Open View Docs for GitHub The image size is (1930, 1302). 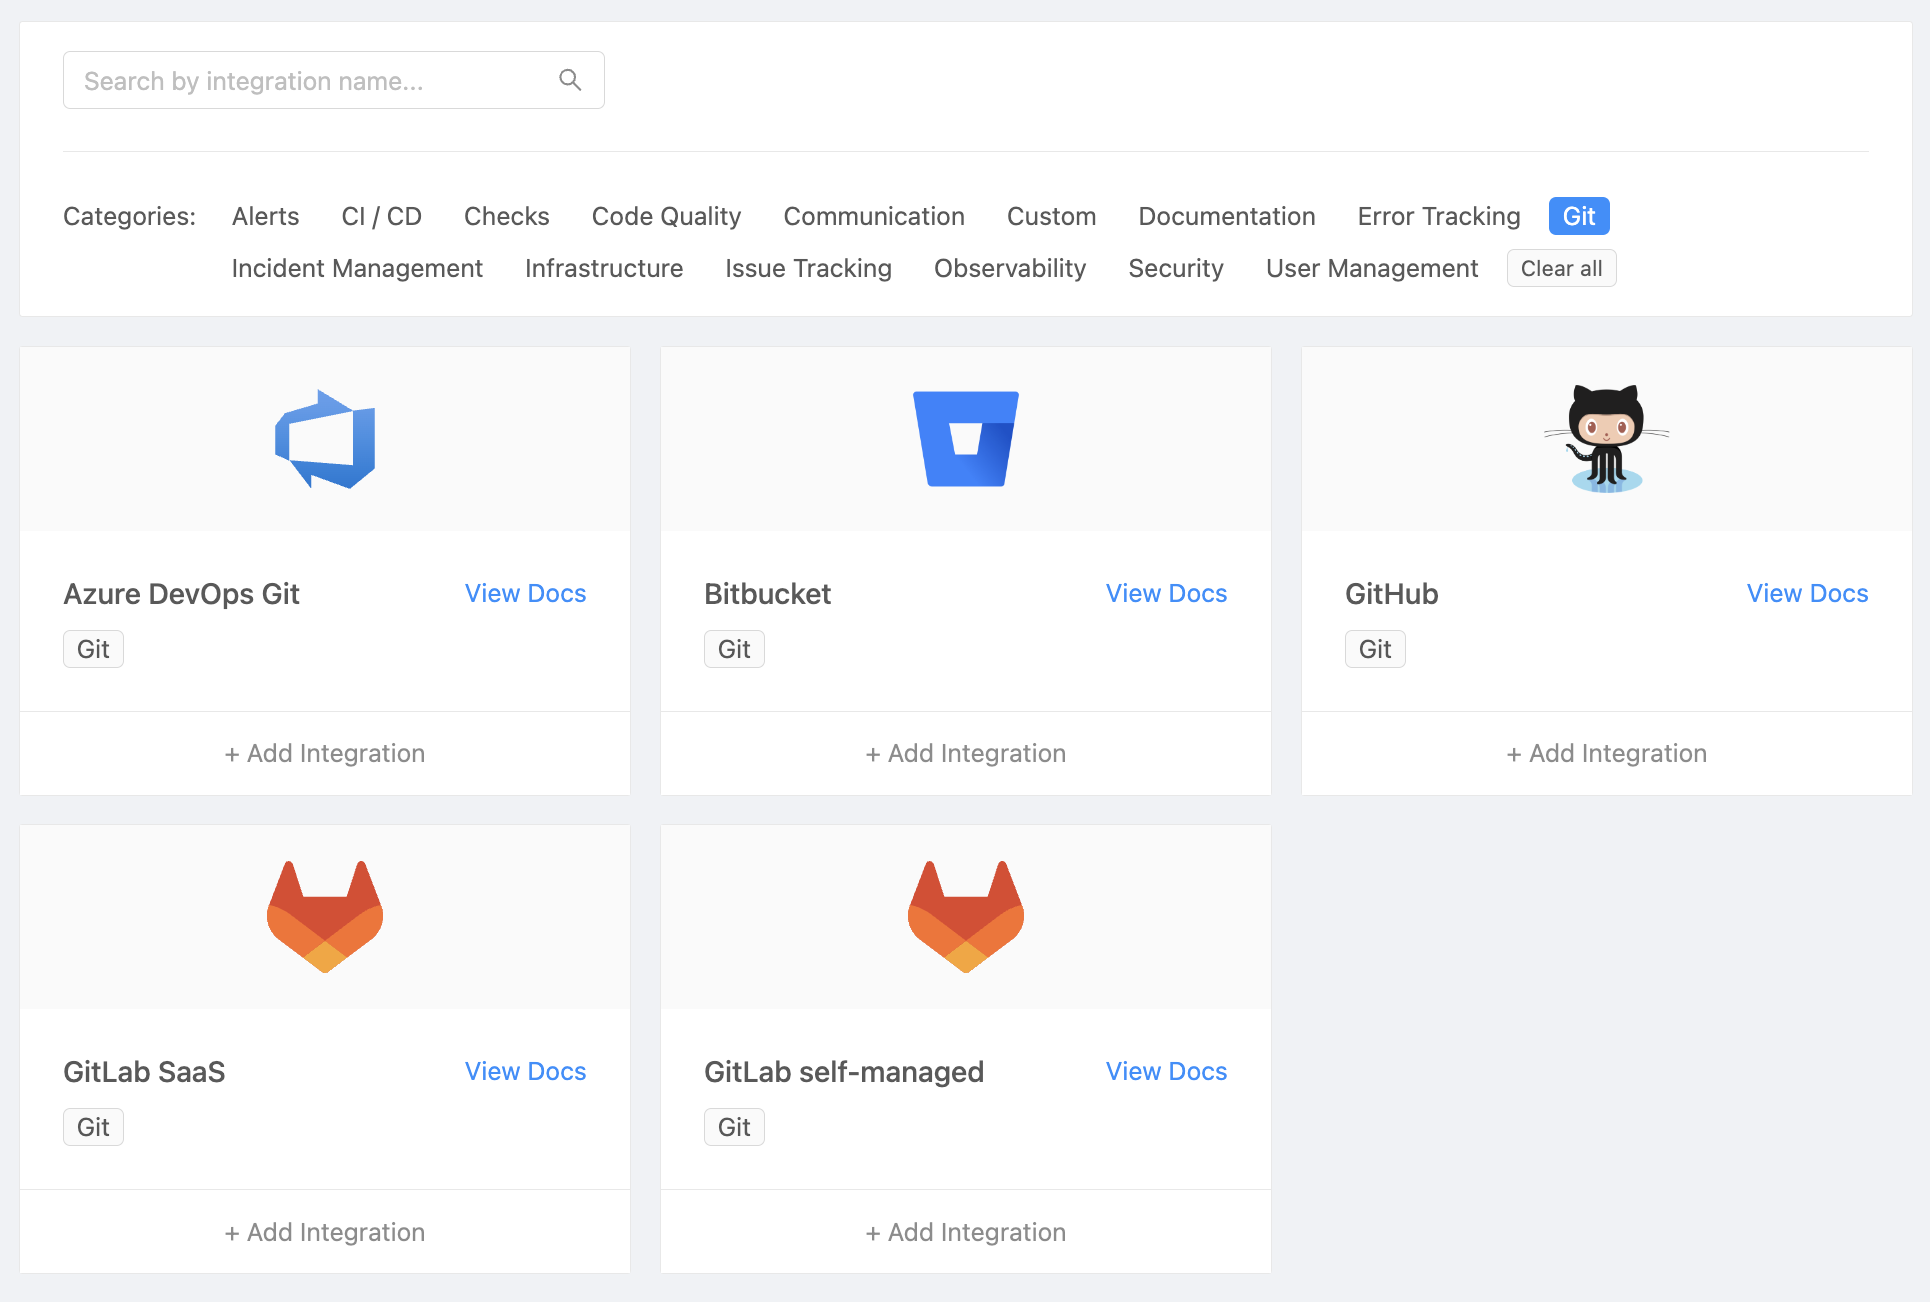[1806, 593]
